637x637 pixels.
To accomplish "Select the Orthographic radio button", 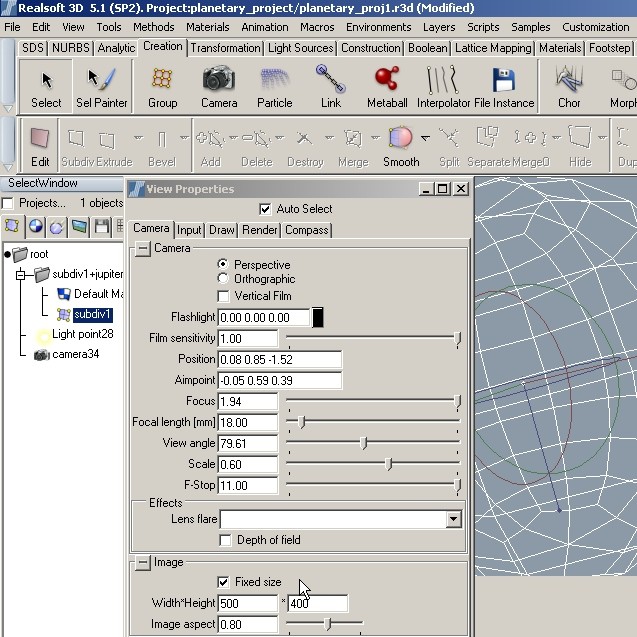I will (223, 279).
